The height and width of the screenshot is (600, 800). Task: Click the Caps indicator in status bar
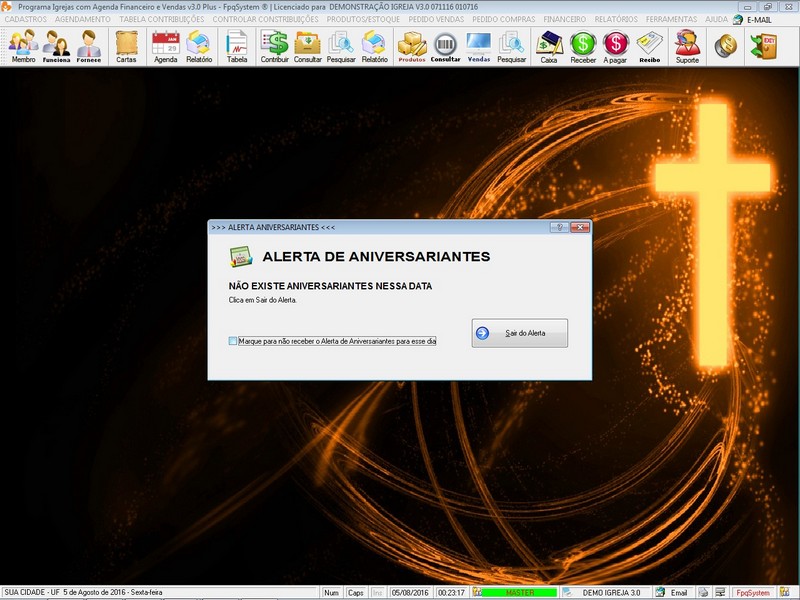coord(355,592)
